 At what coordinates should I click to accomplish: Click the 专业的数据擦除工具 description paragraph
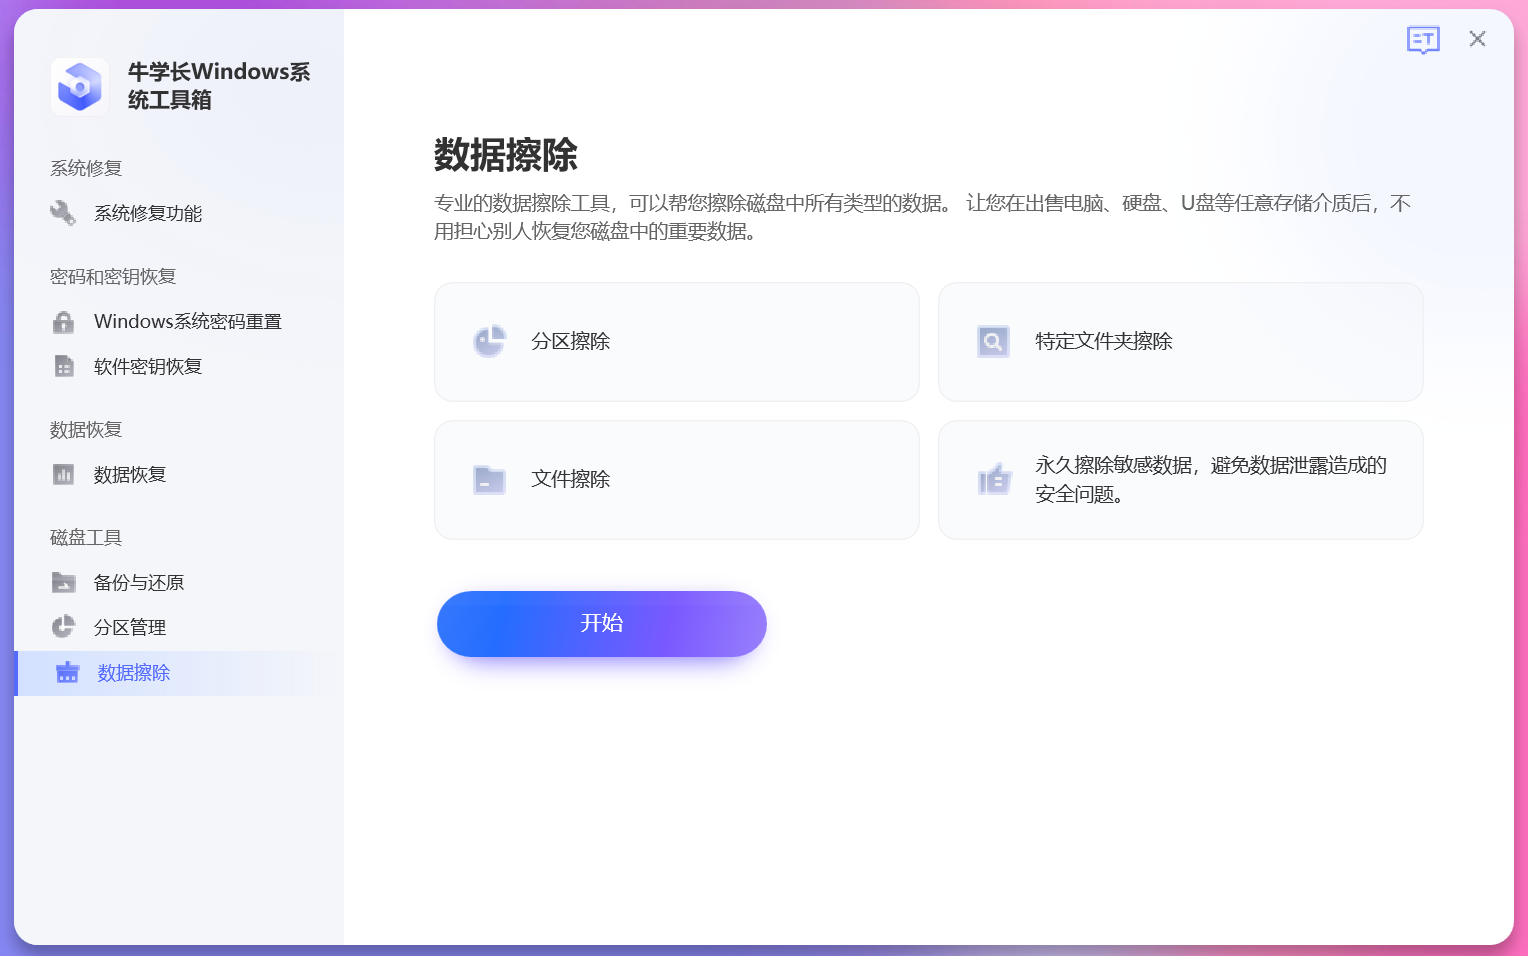tap(922, 218)
